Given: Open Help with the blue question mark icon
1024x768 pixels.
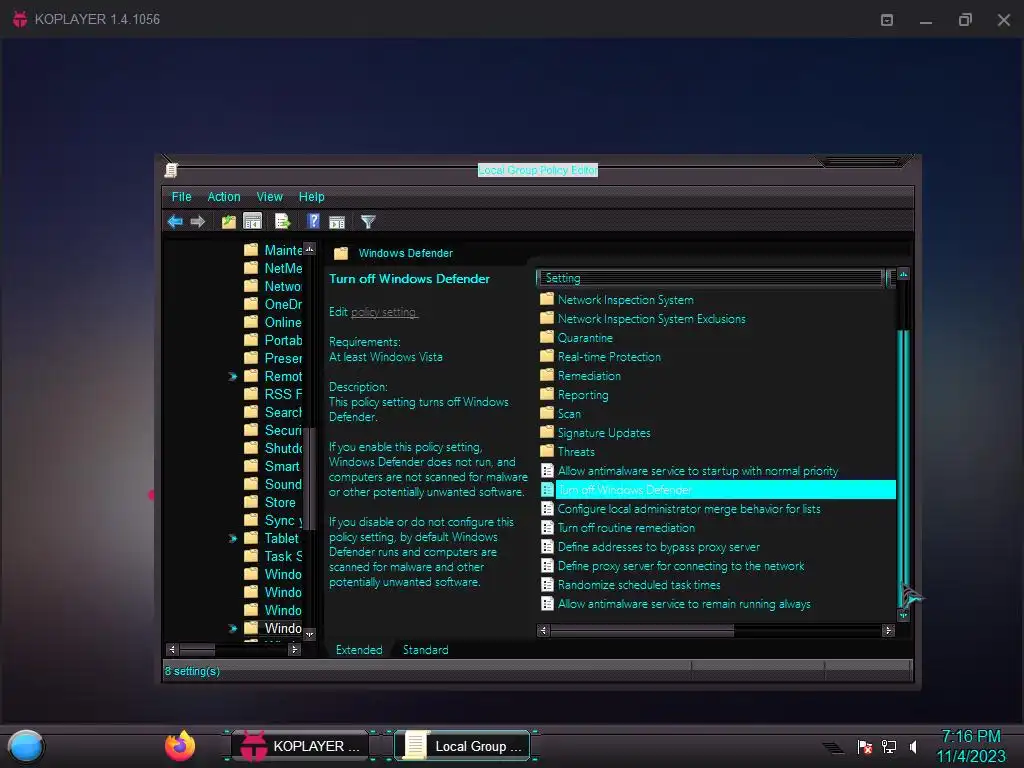Looking at the screenshot, I should [313, 221].
